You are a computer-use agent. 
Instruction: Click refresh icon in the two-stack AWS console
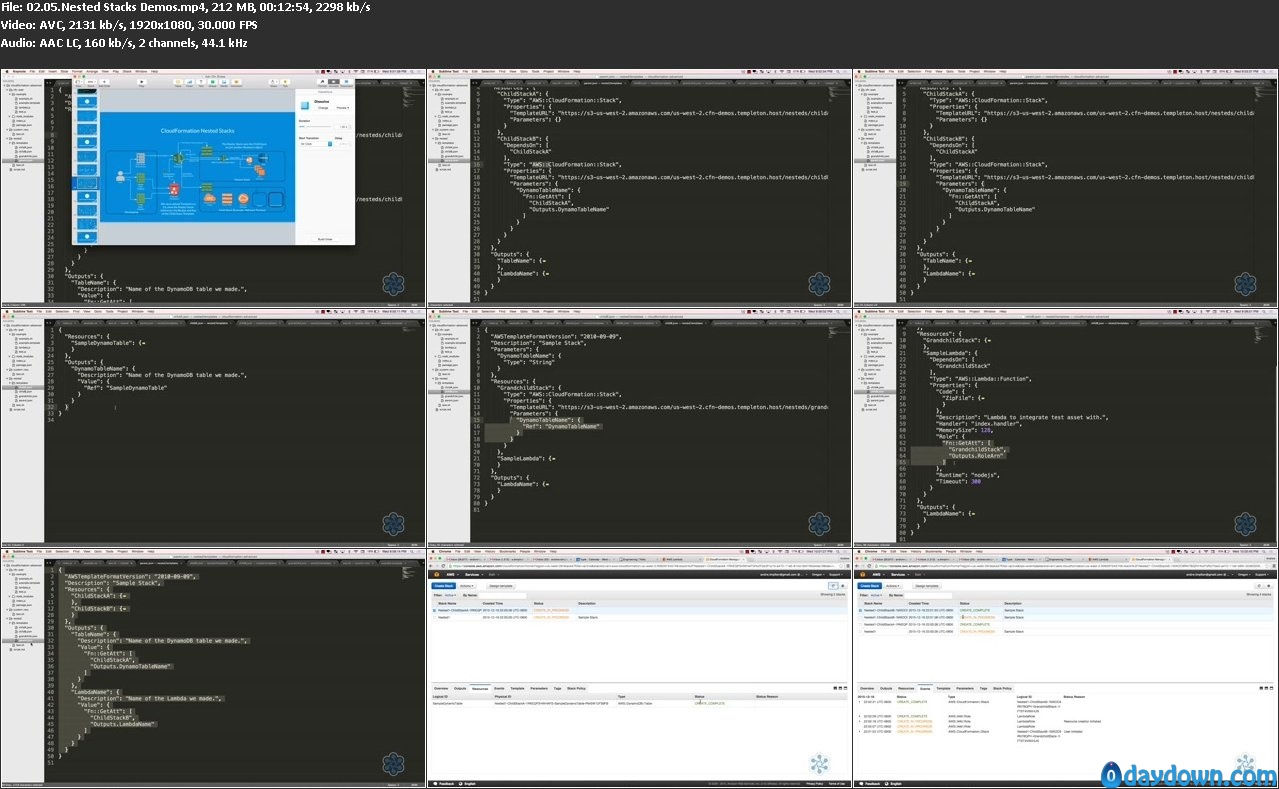[832, 586]
